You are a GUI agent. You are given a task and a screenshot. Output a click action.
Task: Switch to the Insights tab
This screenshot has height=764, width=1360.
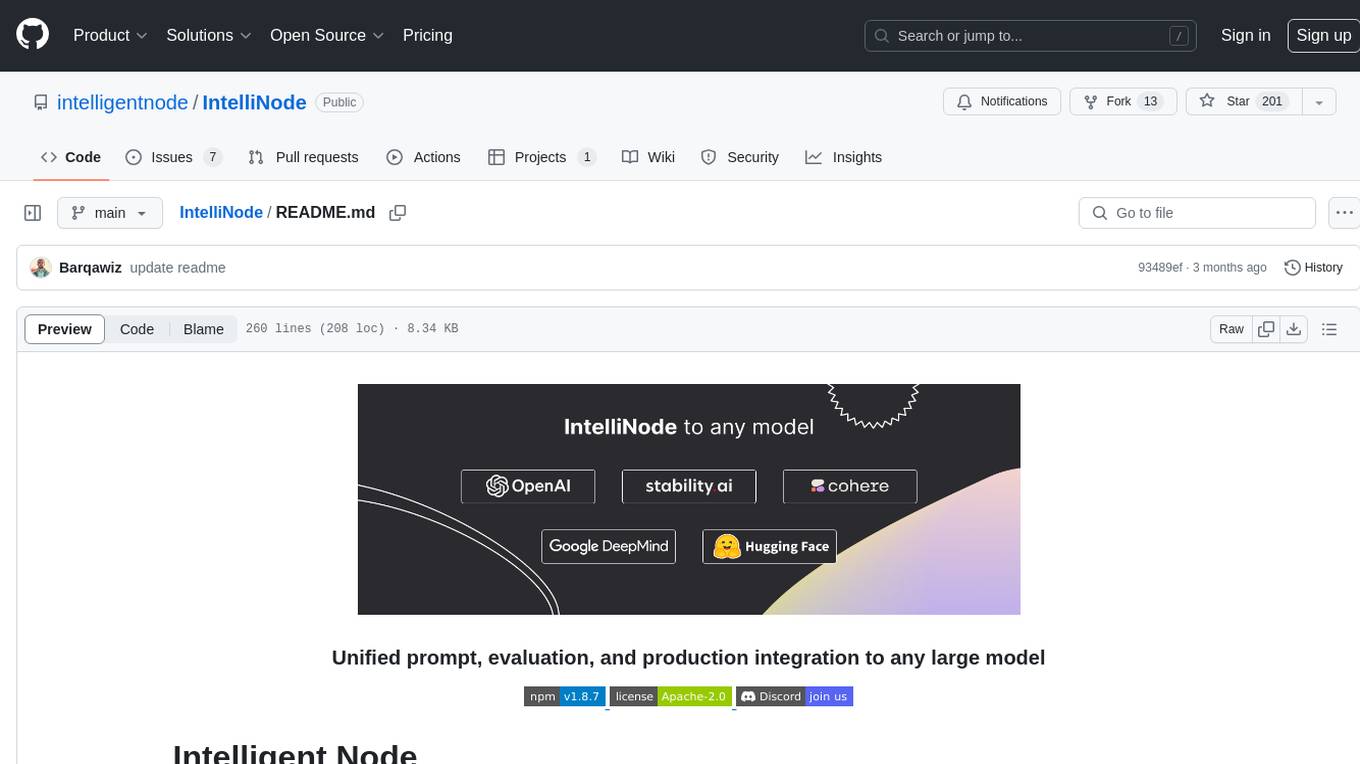pos(844,157)
